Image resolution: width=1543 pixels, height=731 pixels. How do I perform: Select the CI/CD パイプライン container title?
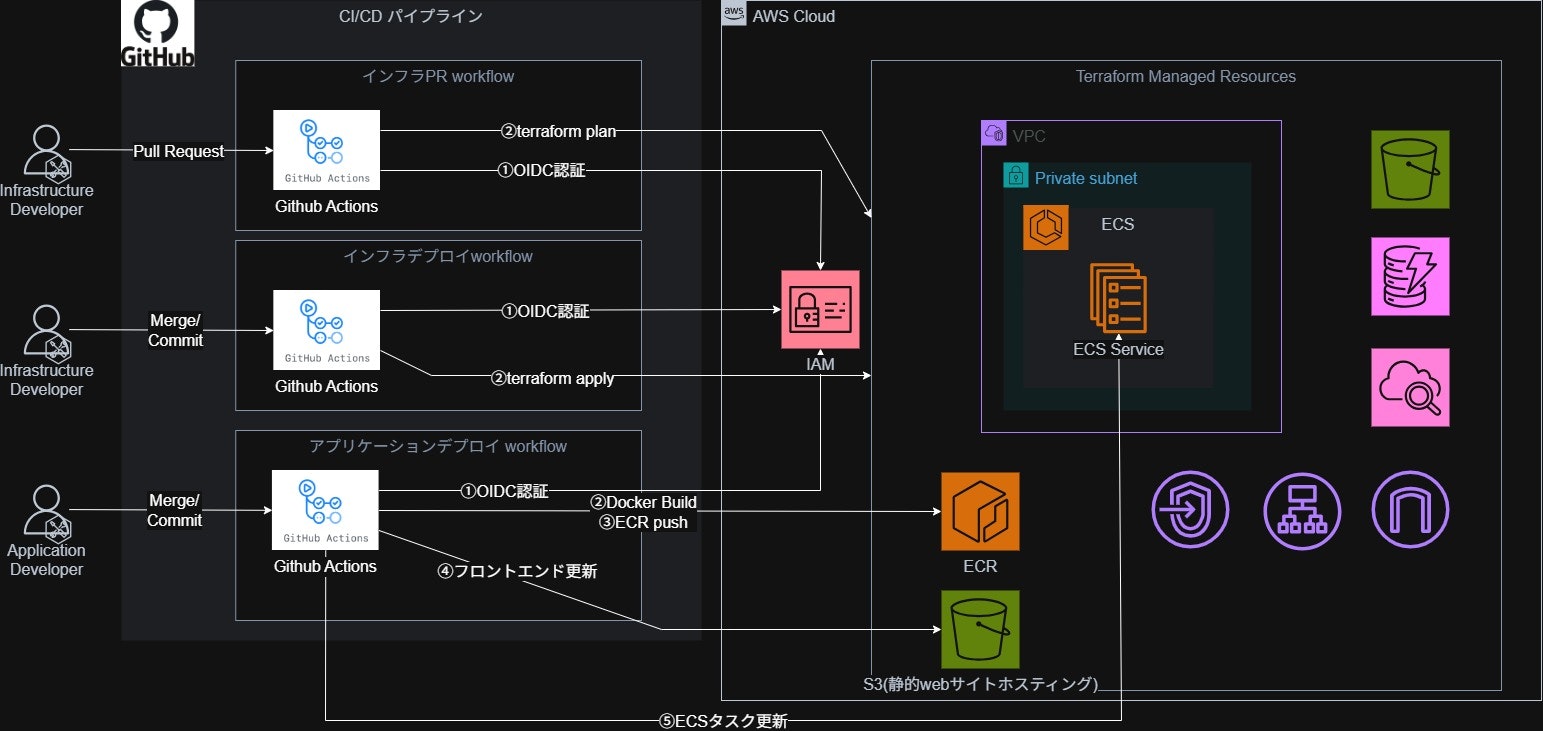[x=410, y=16]
